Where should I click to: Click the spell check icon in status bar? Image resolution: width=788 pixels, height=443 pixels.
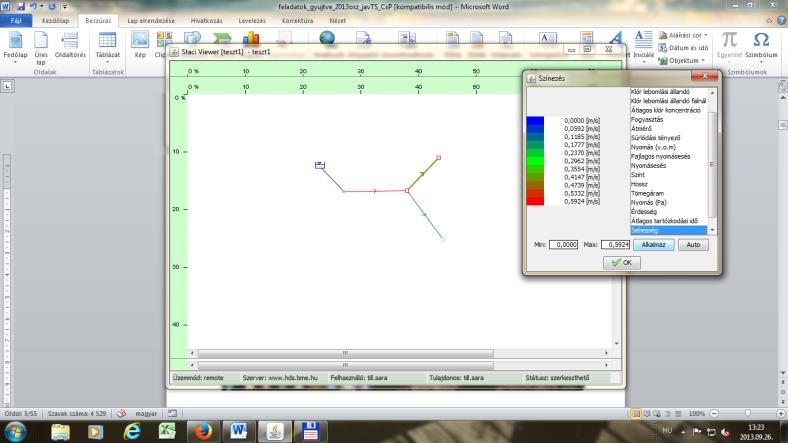(x=121, y=413)
